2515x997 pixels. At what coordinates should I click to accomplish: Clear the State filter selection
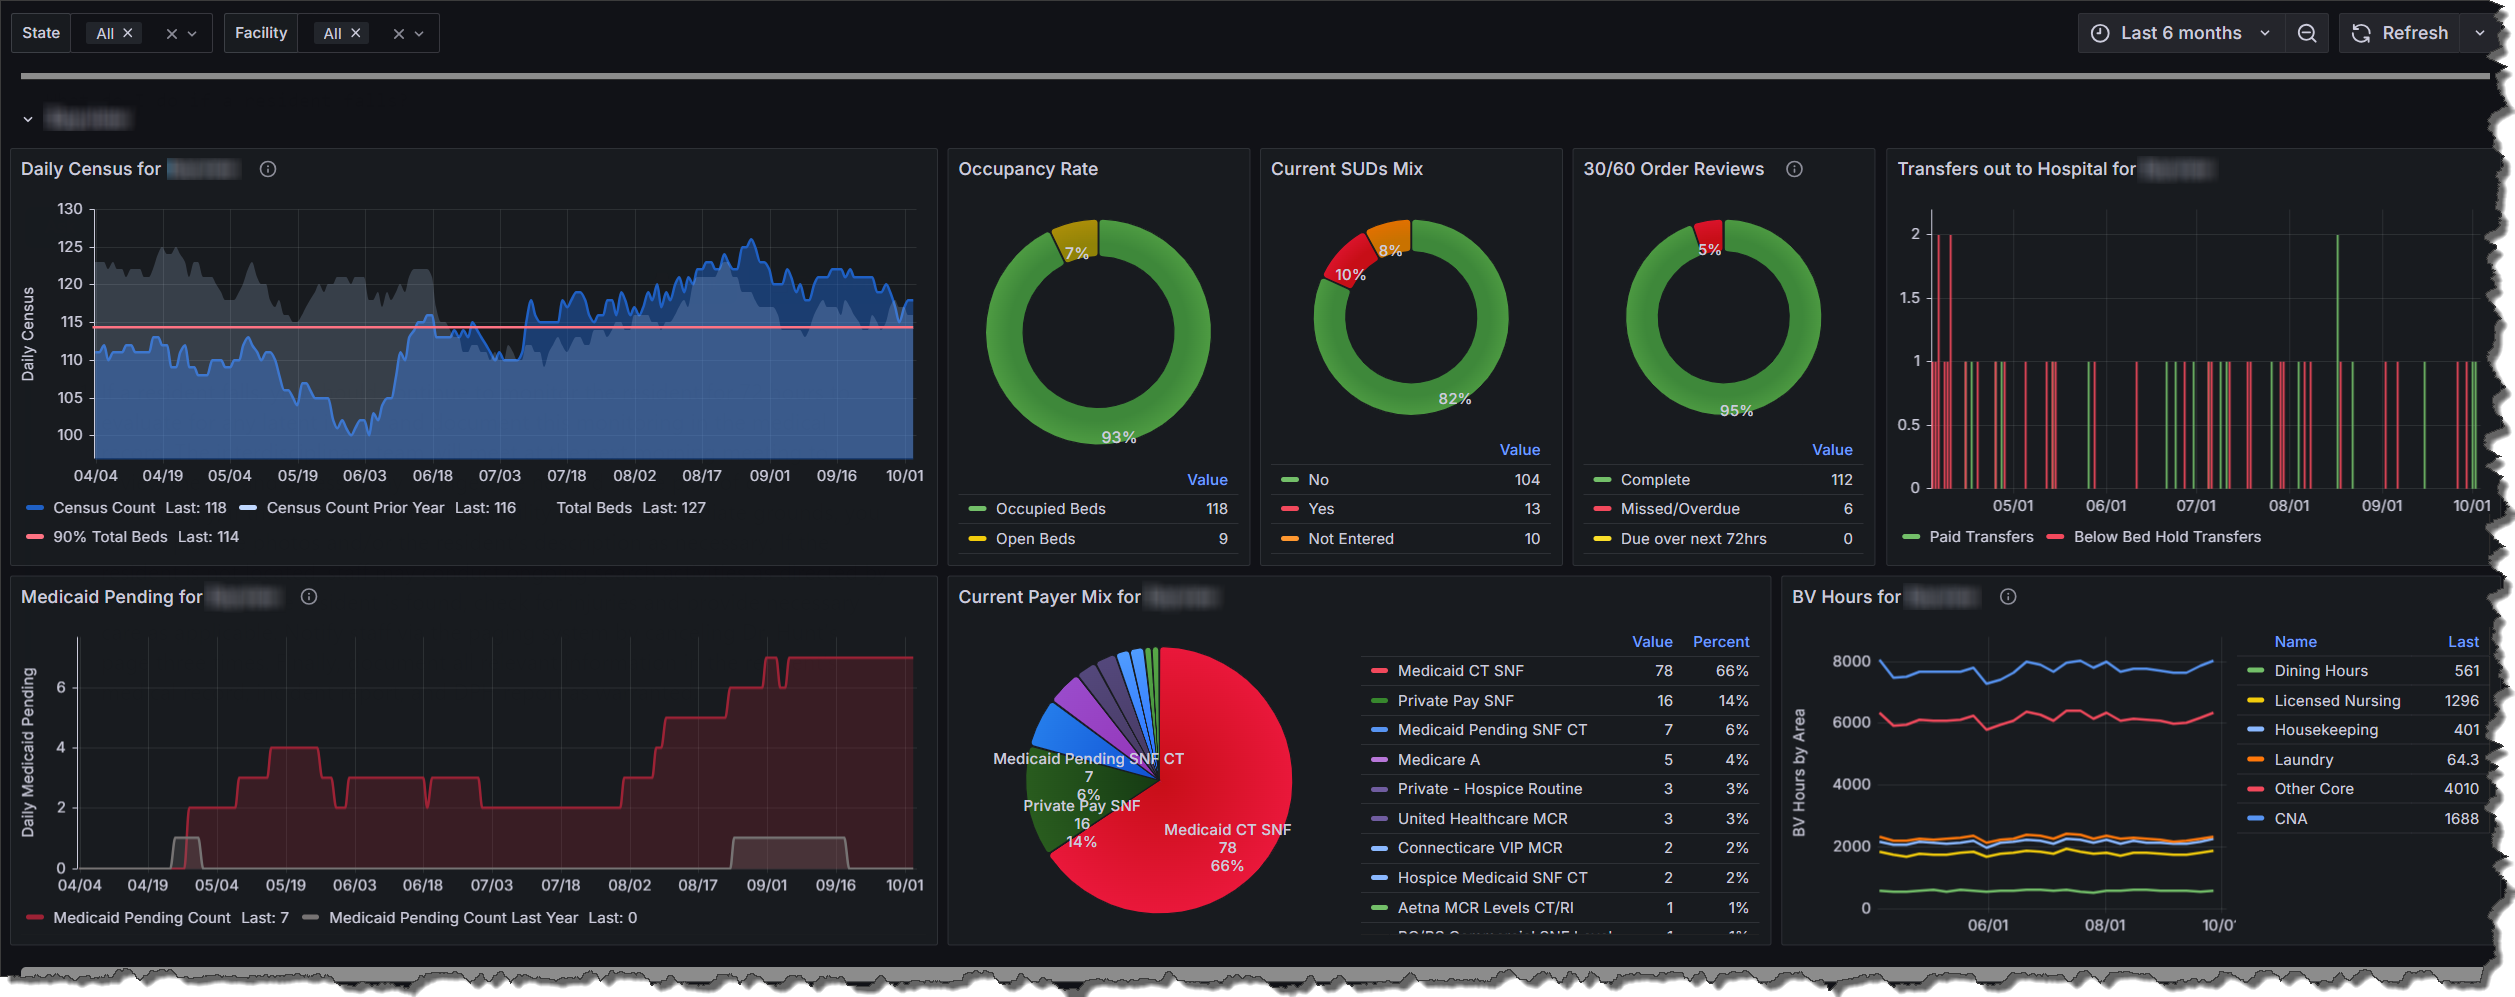click(x=171, y=34)
